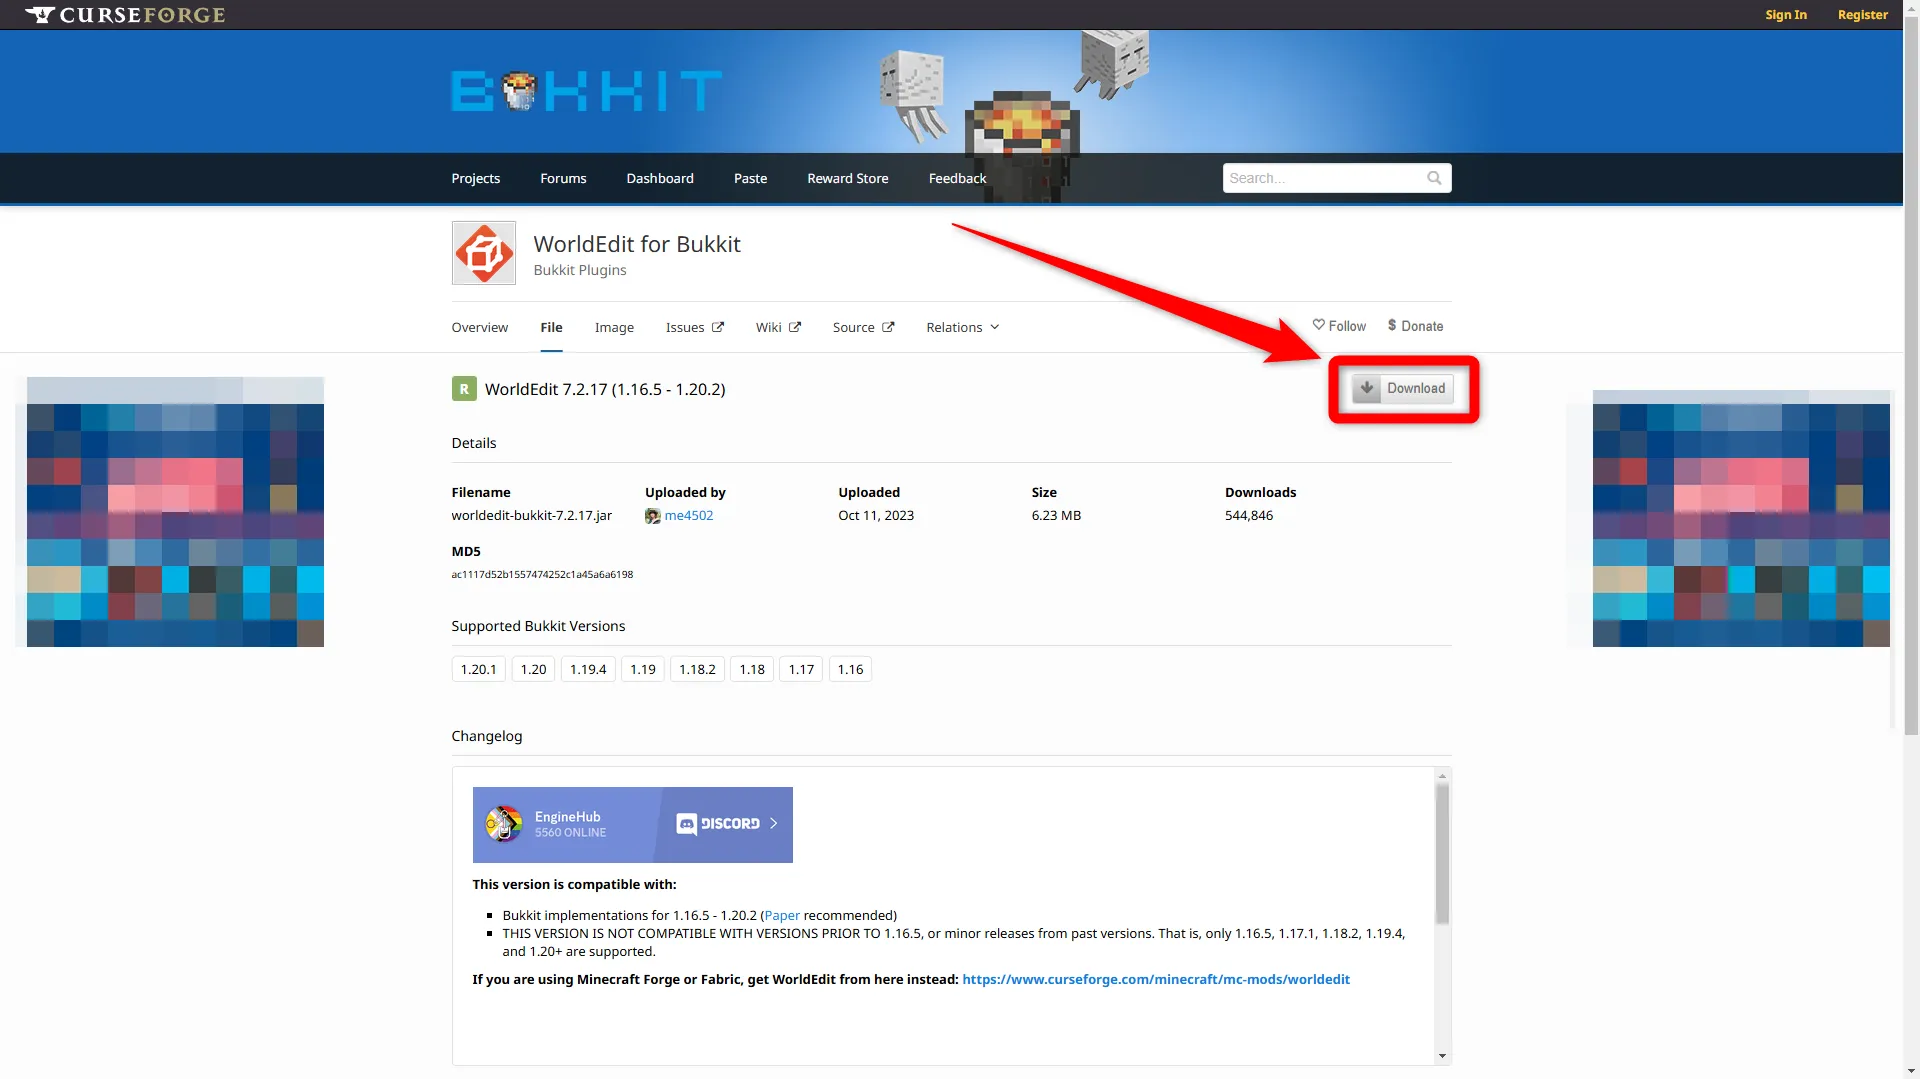The image size is (1920, 1079).
Task: Open the curseforge.com mc-mods/worldedit link
Action: (x=1156, y=979)
